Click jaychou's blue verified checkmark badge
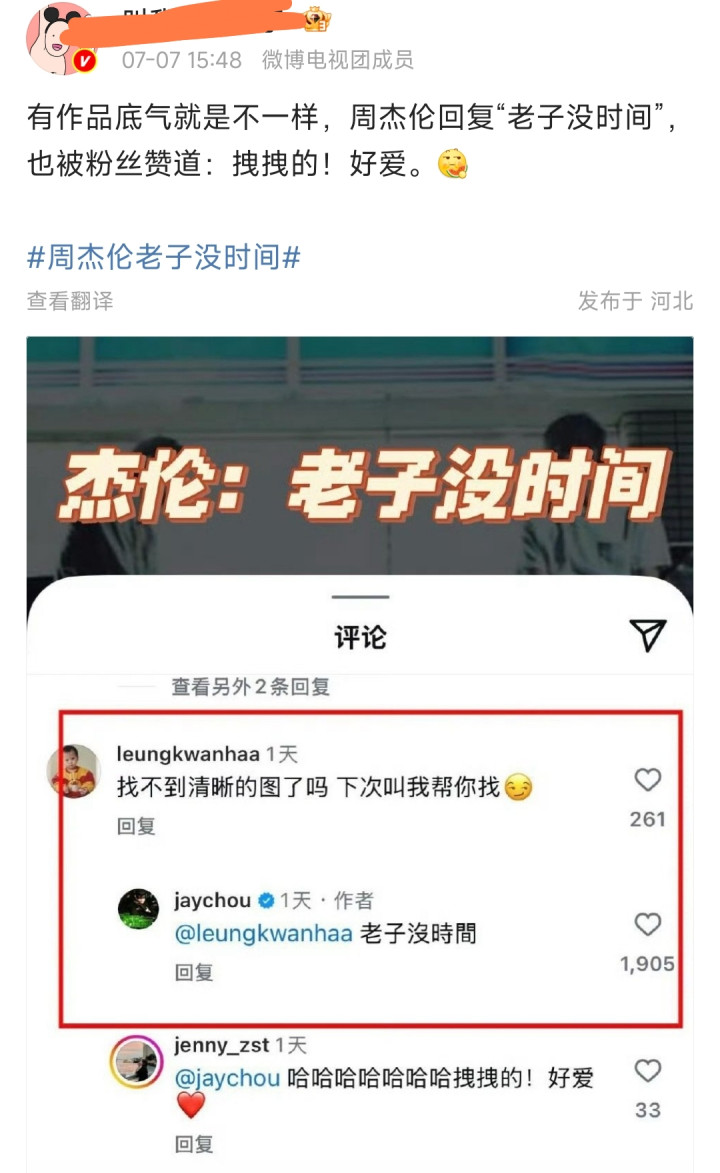 (266, 901)
